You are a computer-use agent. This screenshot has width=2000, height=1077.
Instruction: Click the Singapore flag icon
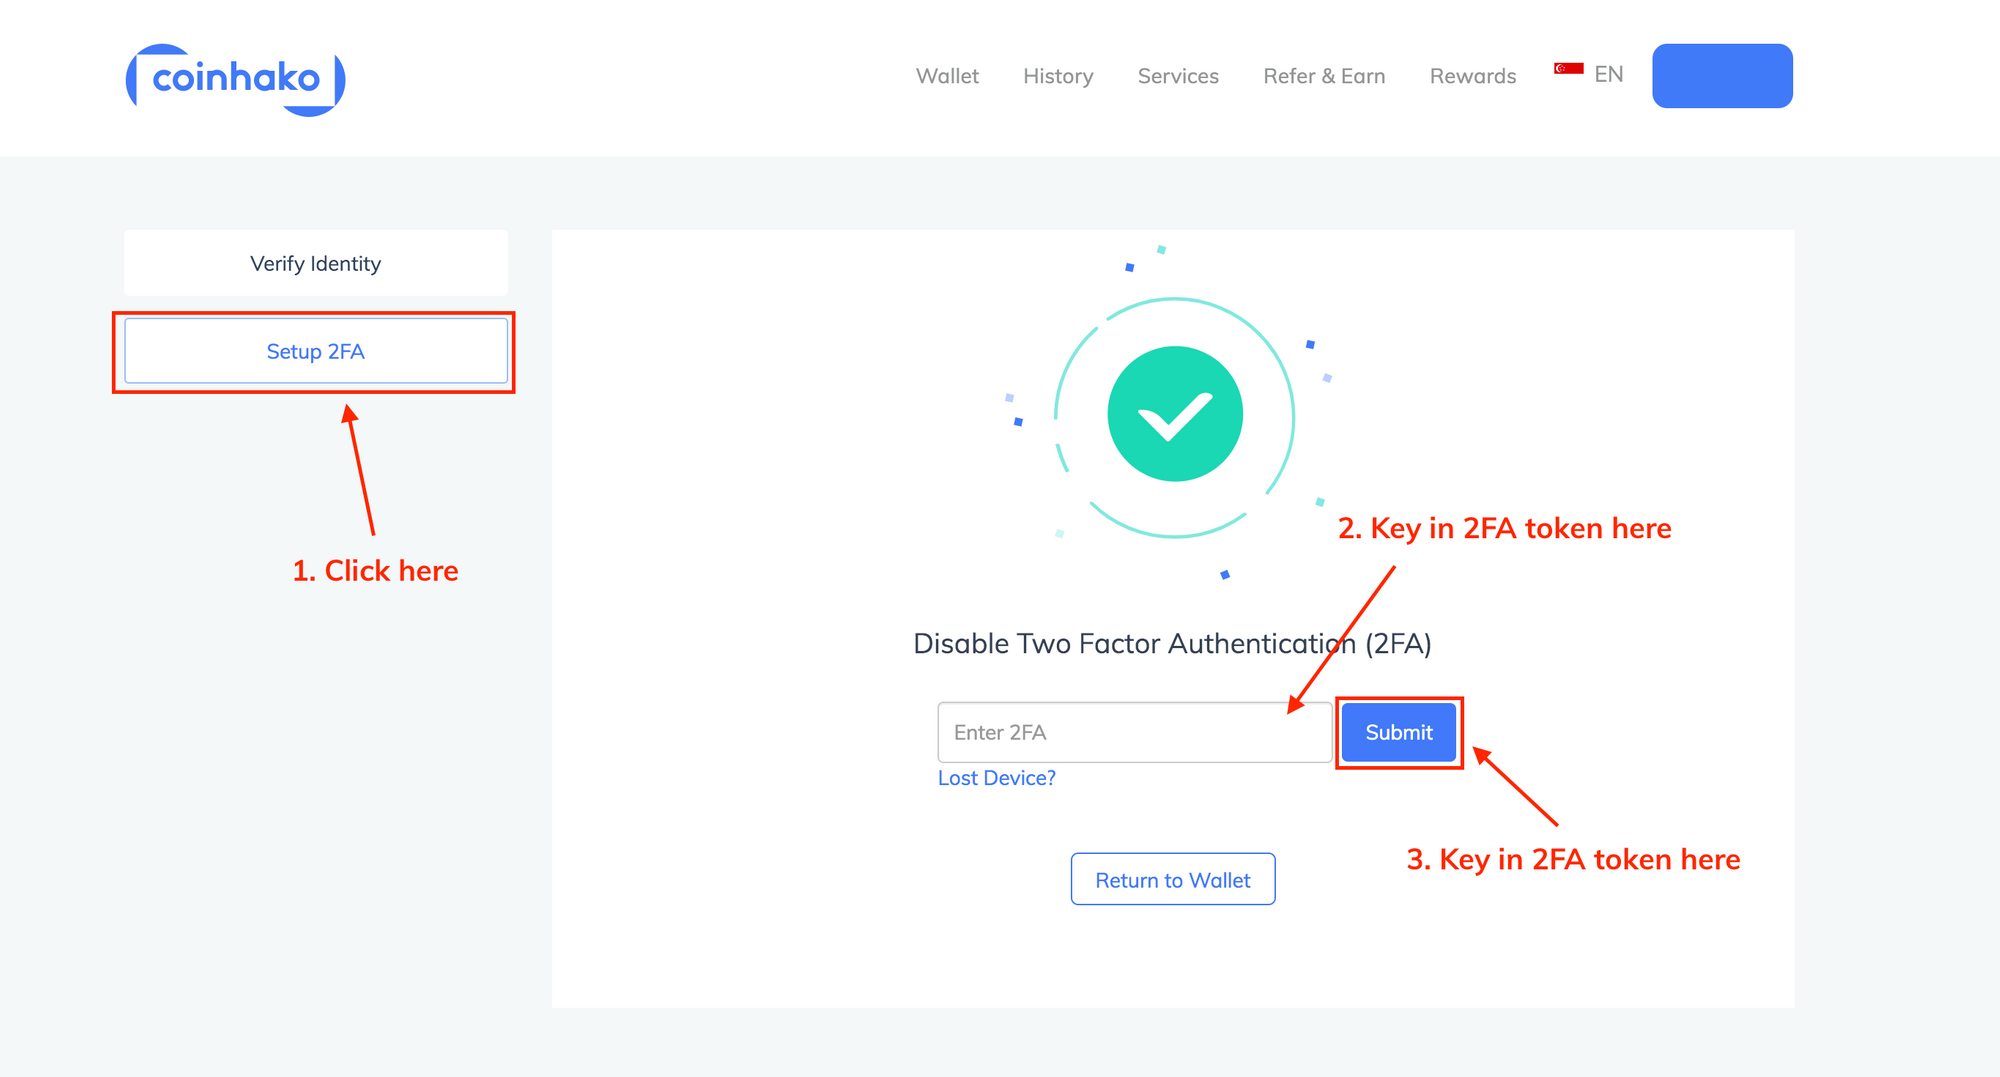coord(1568,69)
